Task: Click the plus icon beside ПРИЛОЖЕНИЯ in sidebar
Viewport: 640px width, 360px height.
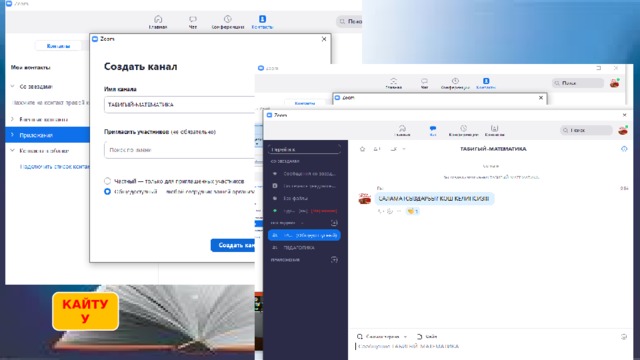Action: click(x=334, y=260)
